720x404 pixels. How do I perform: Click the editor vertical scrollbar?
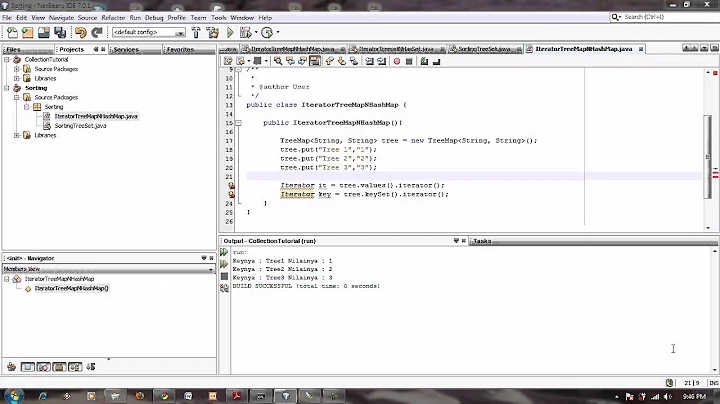click(x=708, y=157)
